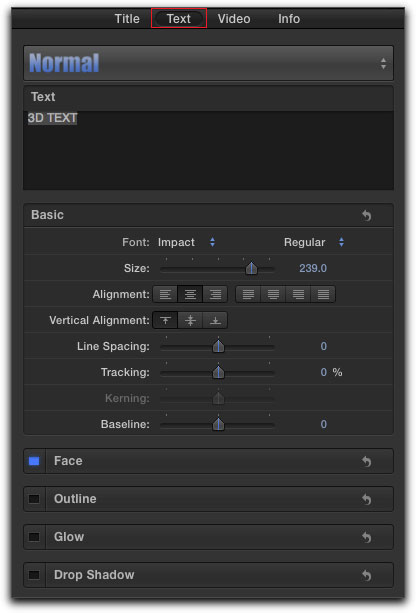Image resolution: width=416 pixels, height=613 pixels.
Task: Click inside the 3D TEXT field
Action: (x=208, y=151)
